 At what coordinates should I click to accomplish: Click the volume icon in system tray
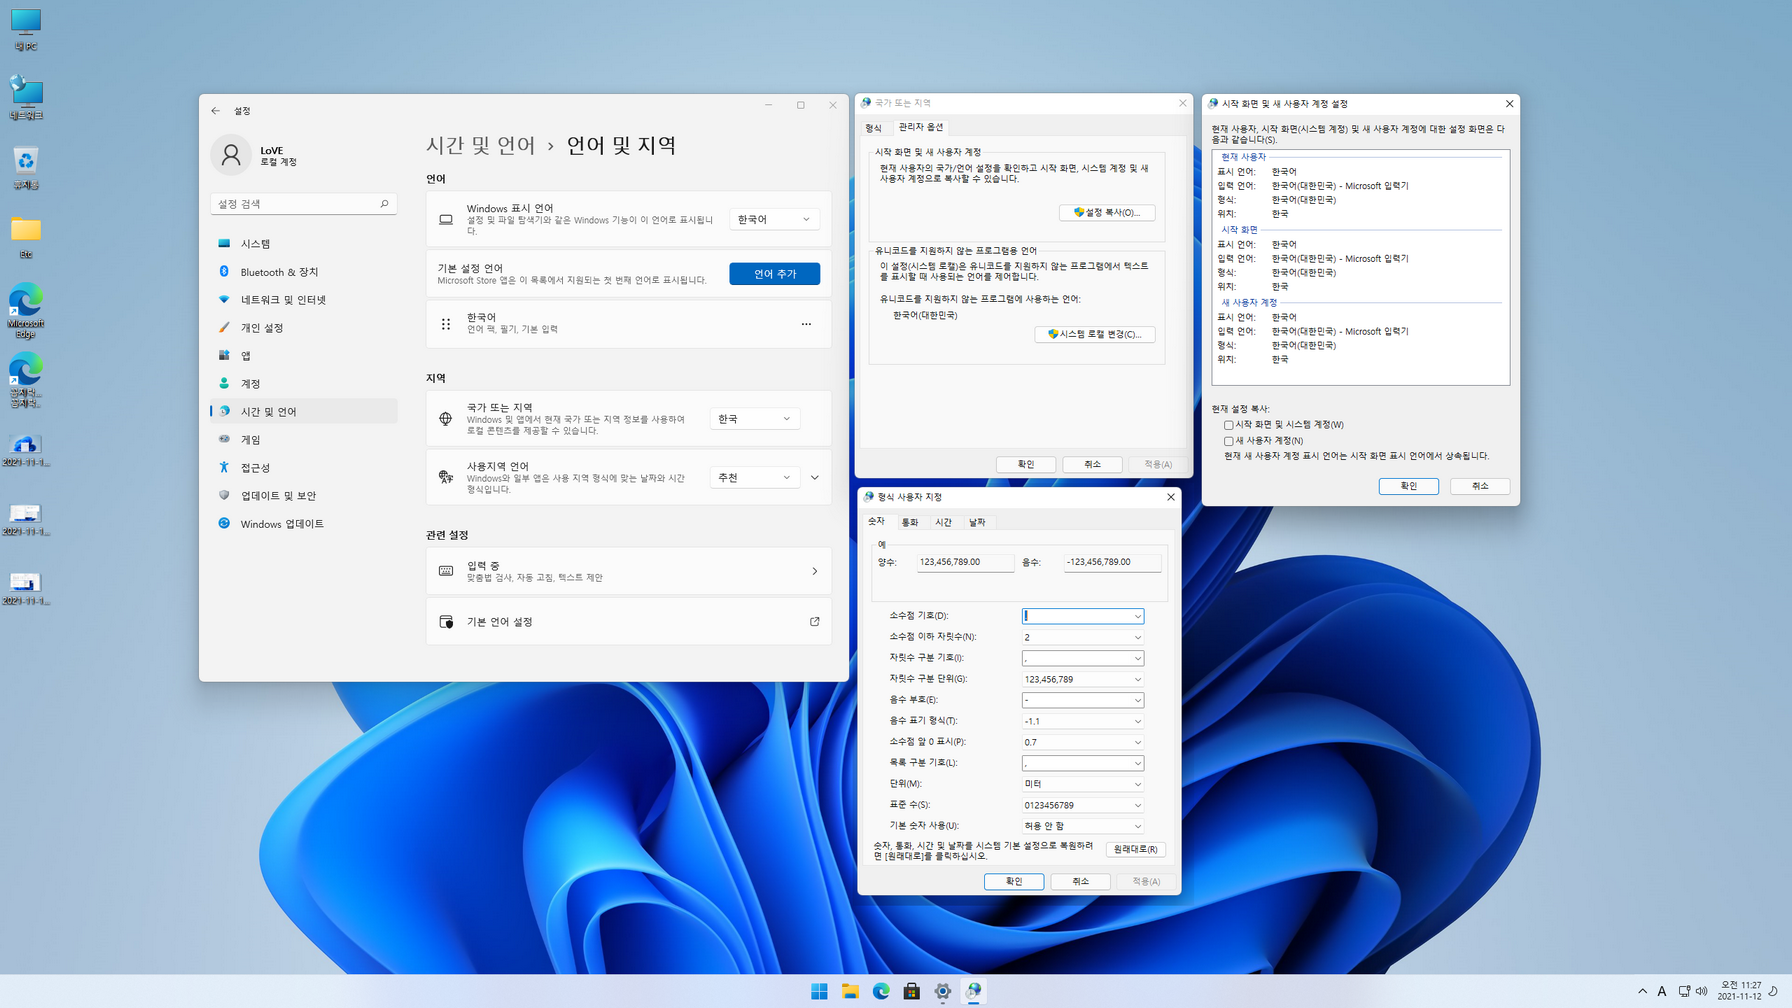point(1702,991)
